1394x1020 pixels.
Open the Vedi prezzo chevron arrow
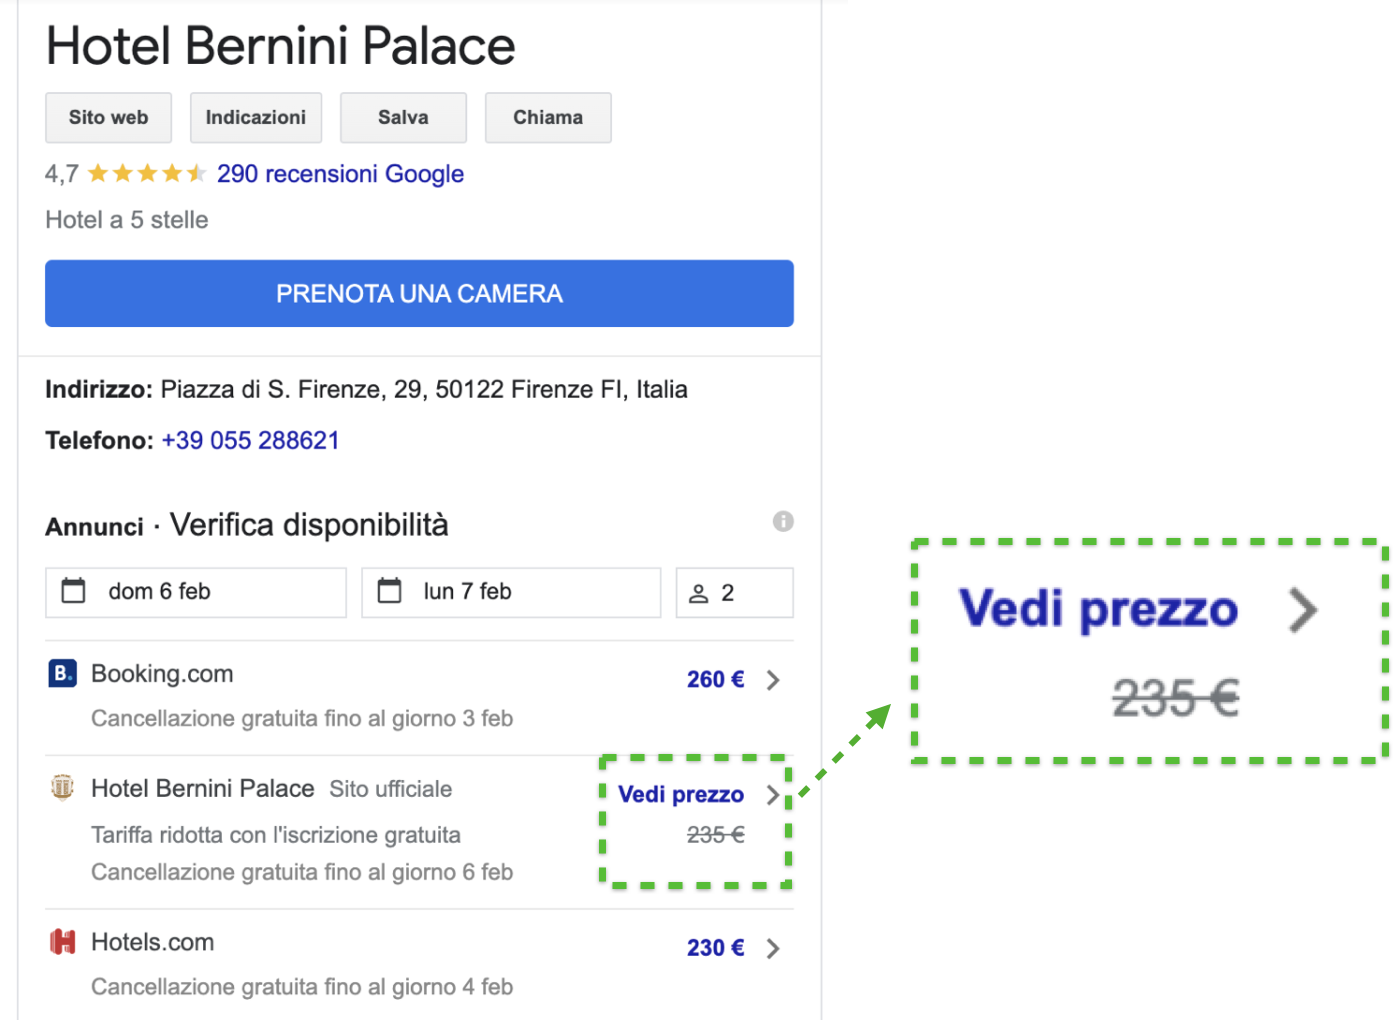(x=773, y=795)
